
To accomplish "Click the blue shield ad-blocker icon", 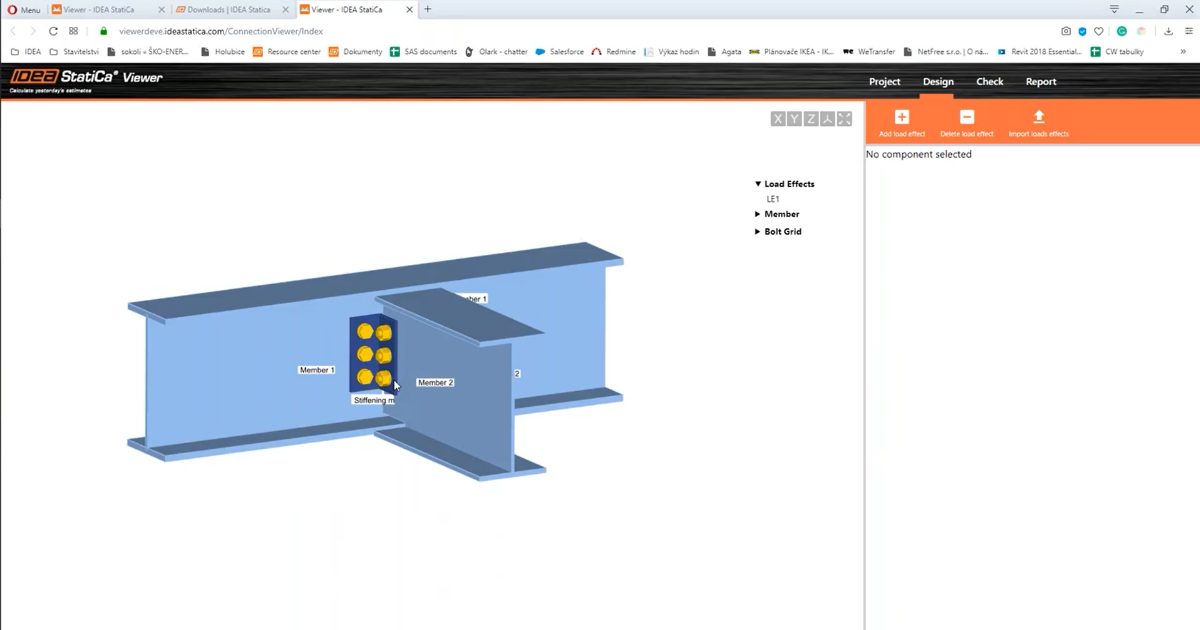I will tap(1082, 31).
